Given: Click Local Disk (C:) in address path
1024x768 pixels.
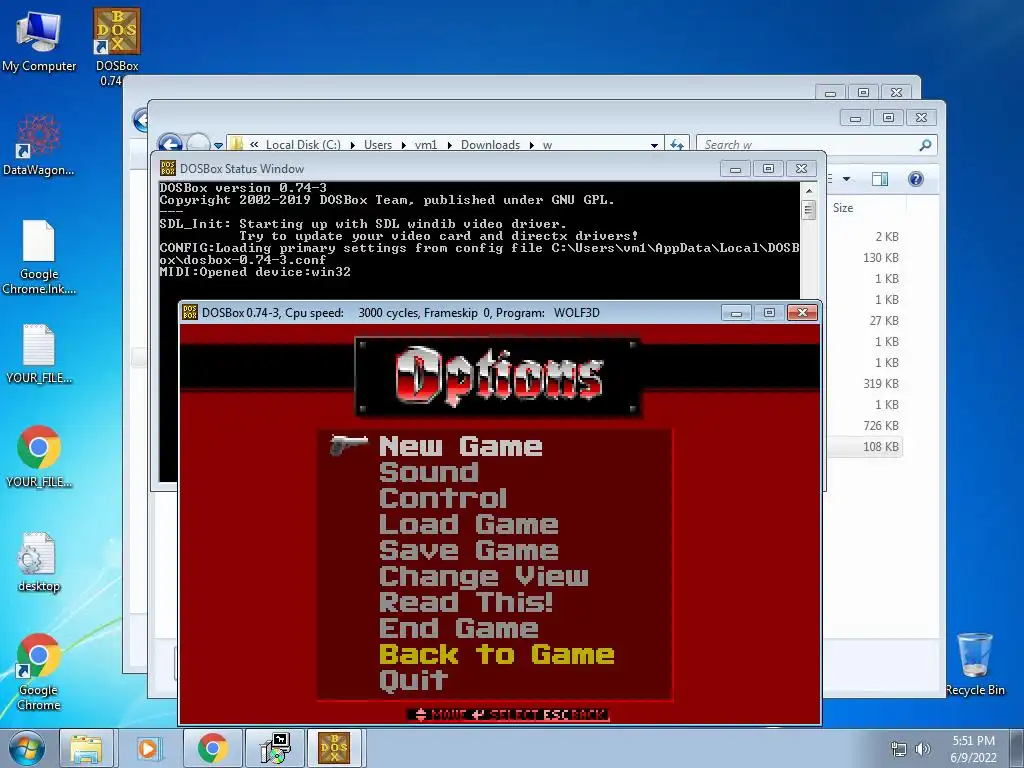Looking at the screenshot, I should pyautogui.click(x=303, y=145).
